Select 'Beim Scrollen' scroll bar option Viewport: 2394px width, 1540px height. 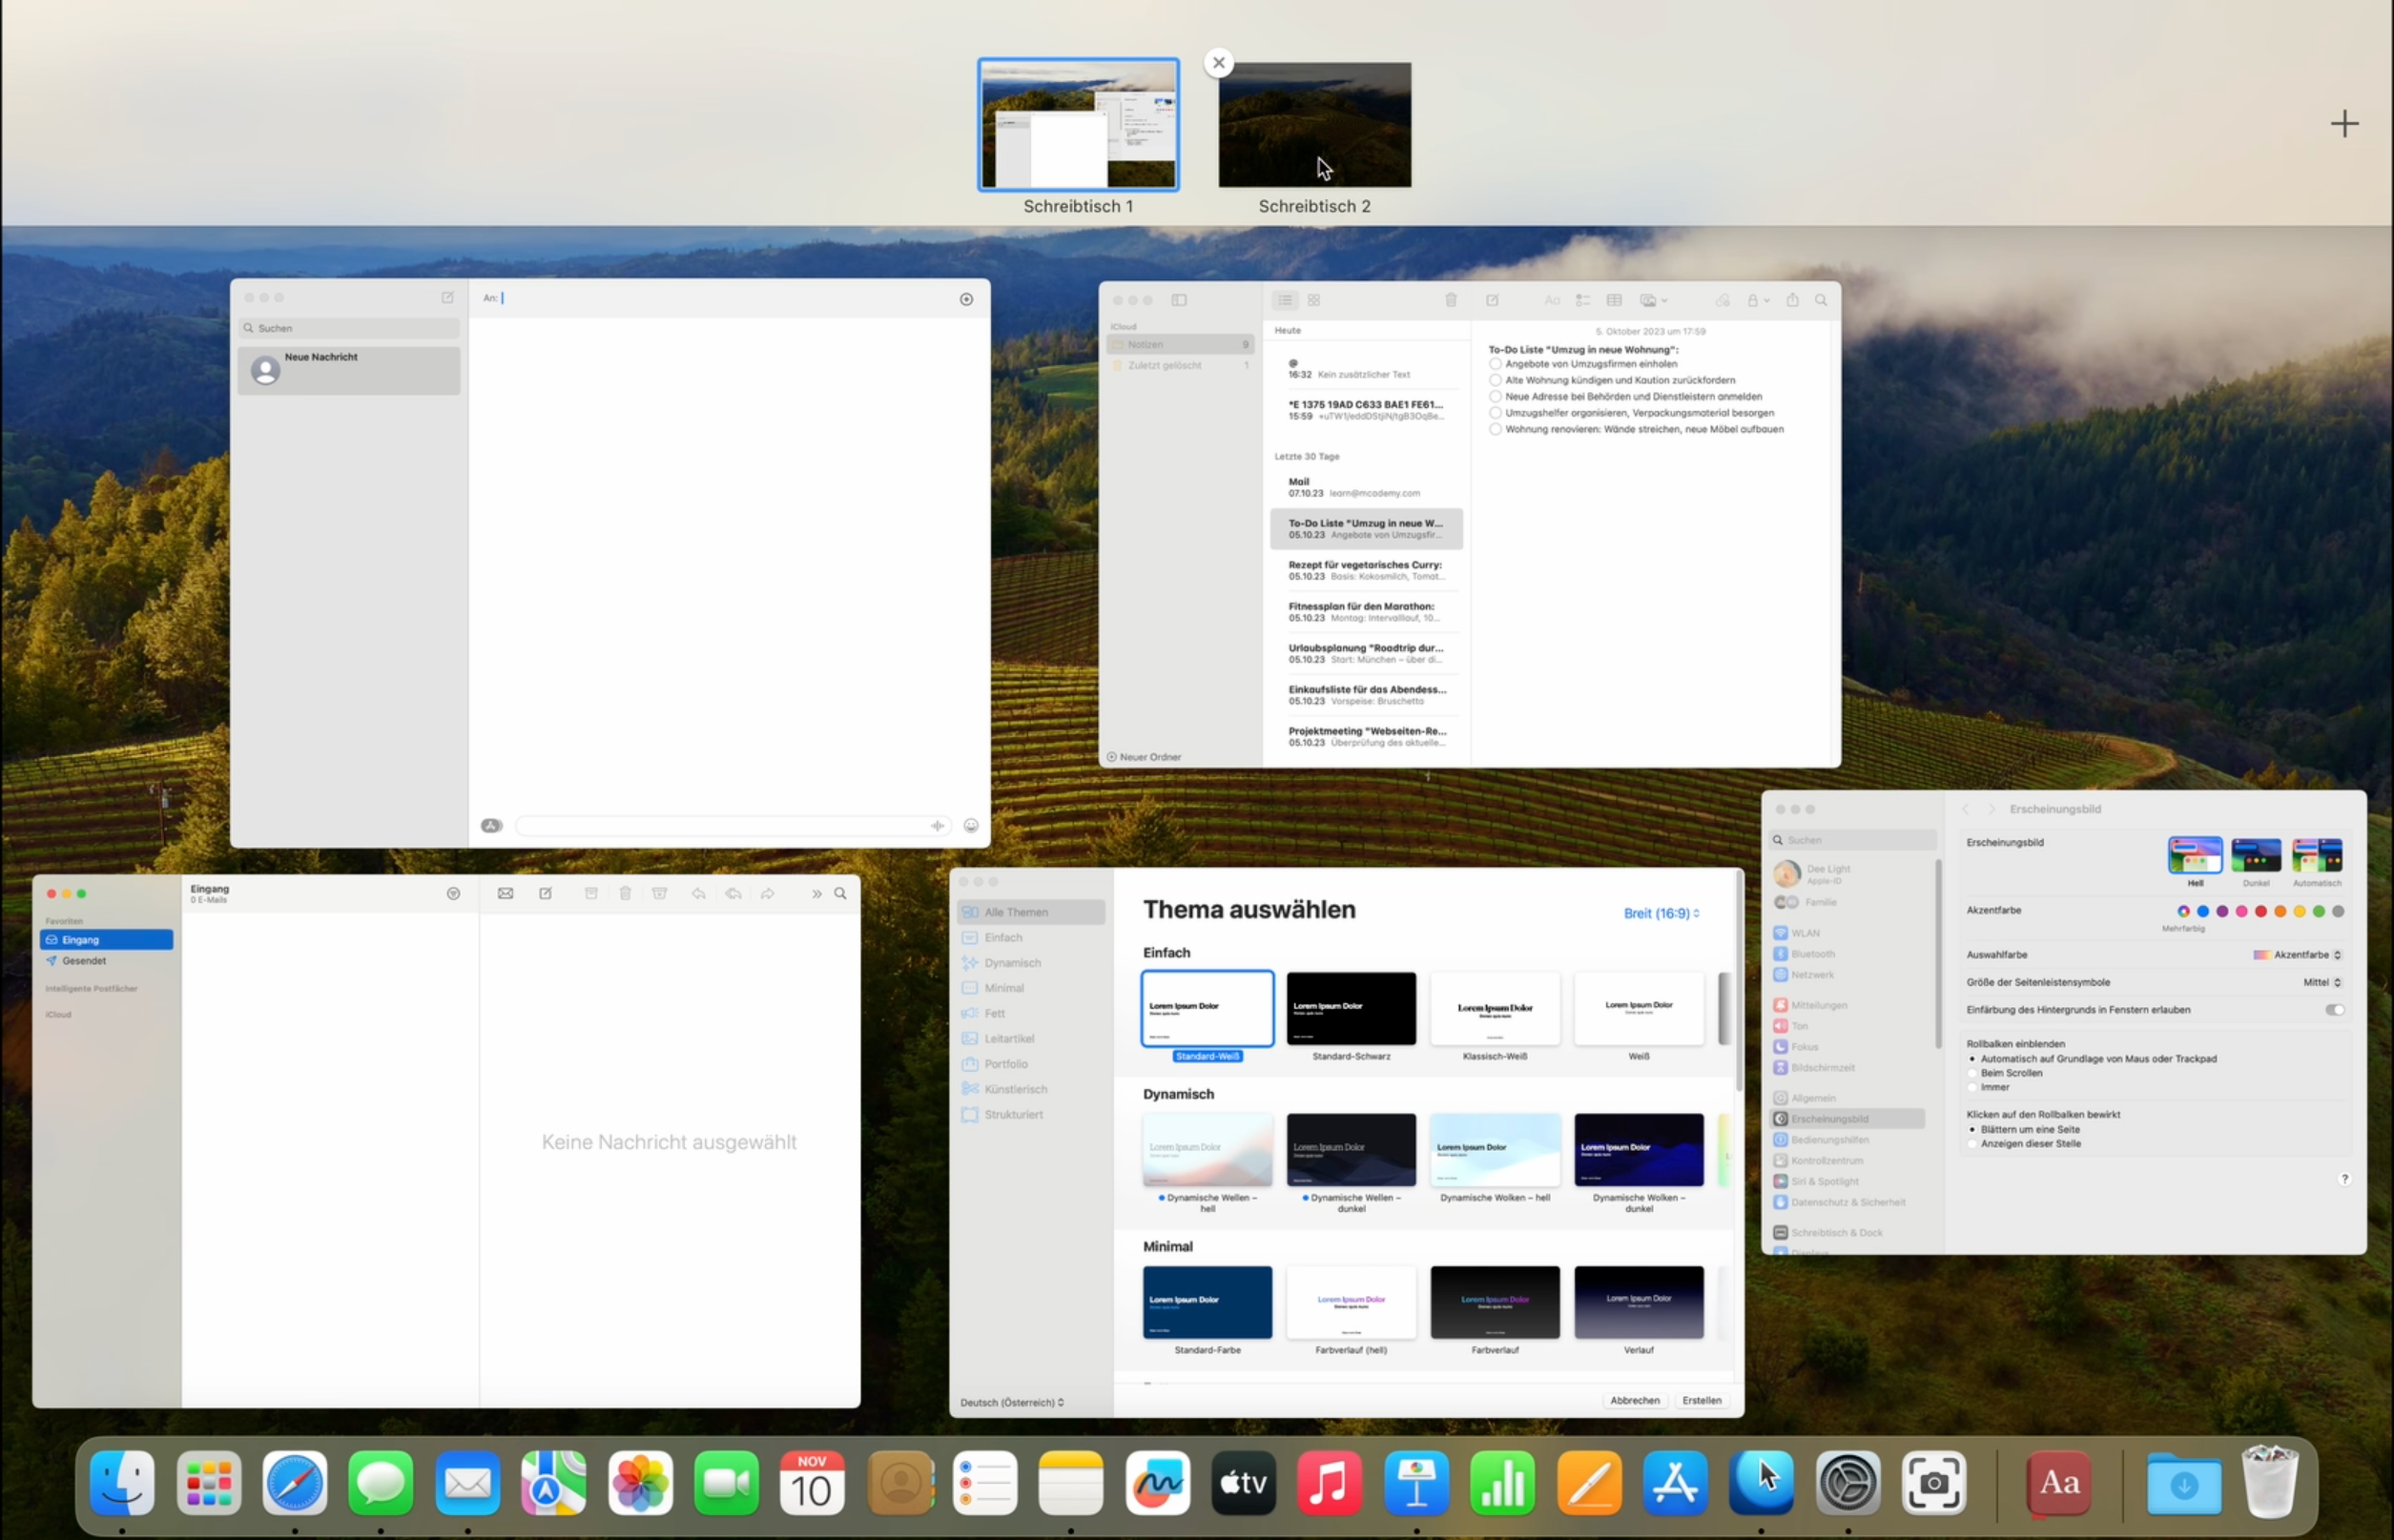pyautogui.click(x=1972, y=1073)
